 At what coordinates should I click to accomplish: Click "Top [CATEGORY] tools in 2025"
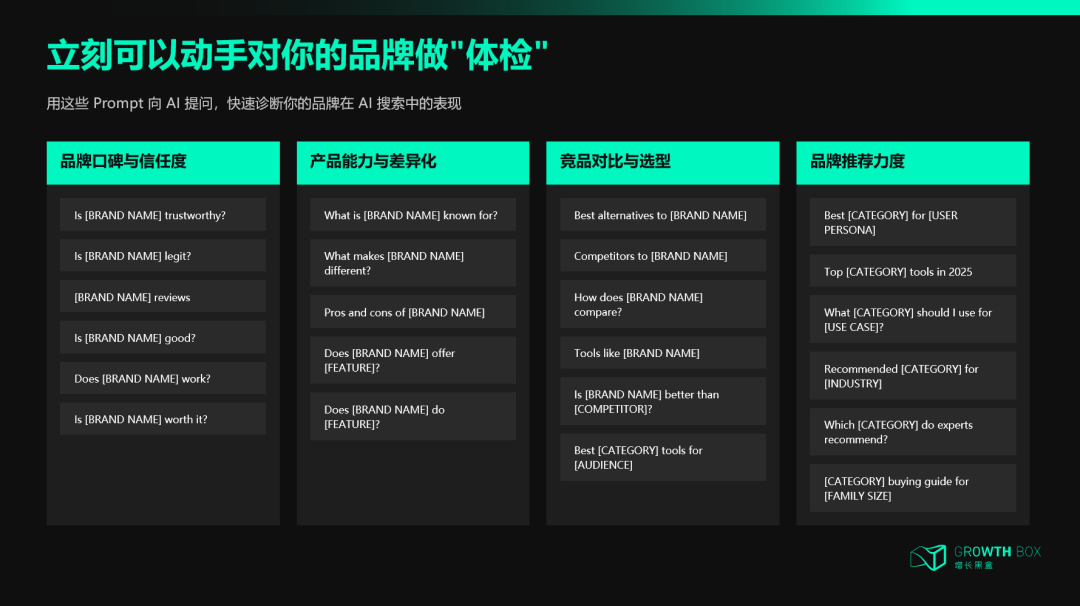[x=912, y=271]
